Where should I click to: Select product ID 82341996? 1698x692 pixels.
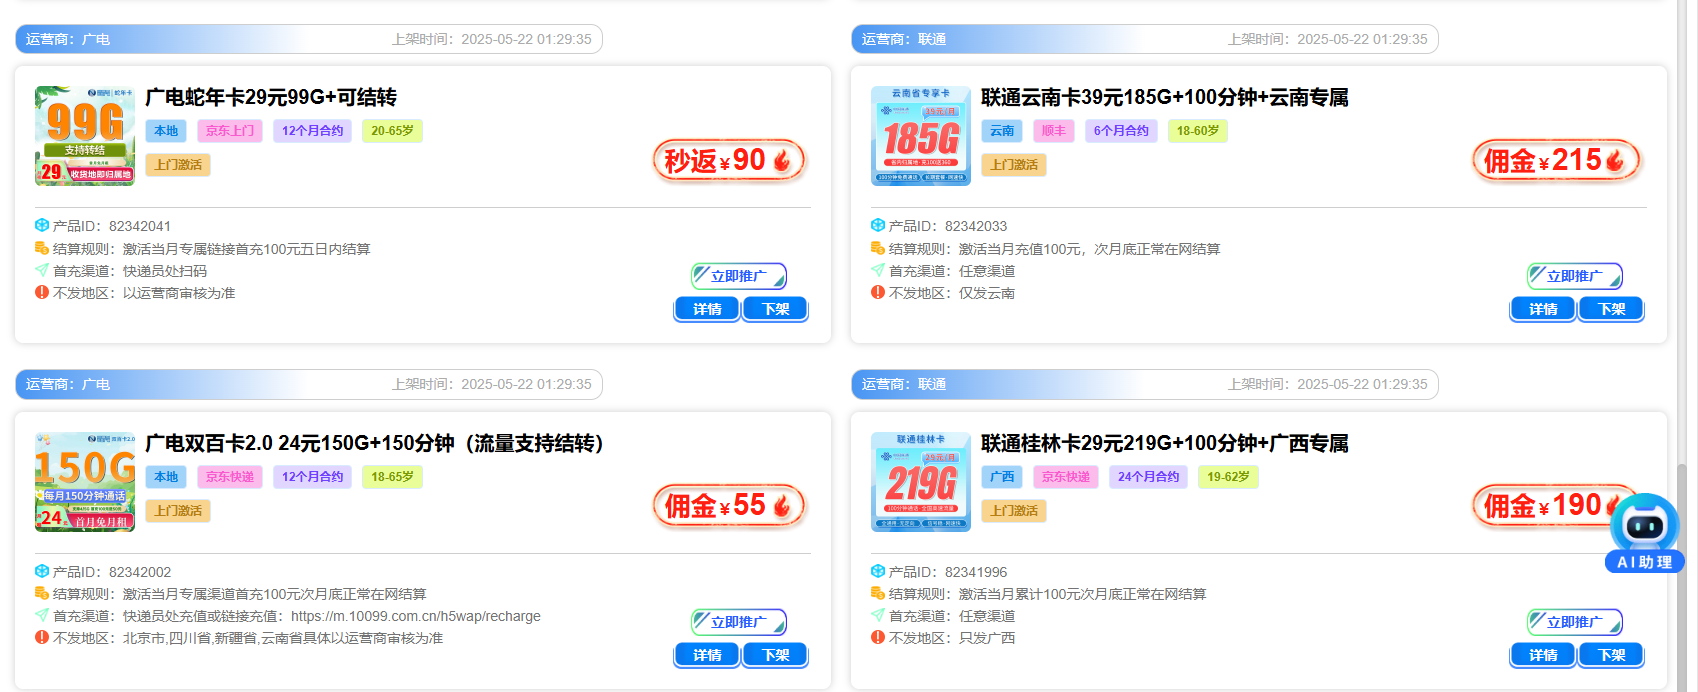coord(976,572)
